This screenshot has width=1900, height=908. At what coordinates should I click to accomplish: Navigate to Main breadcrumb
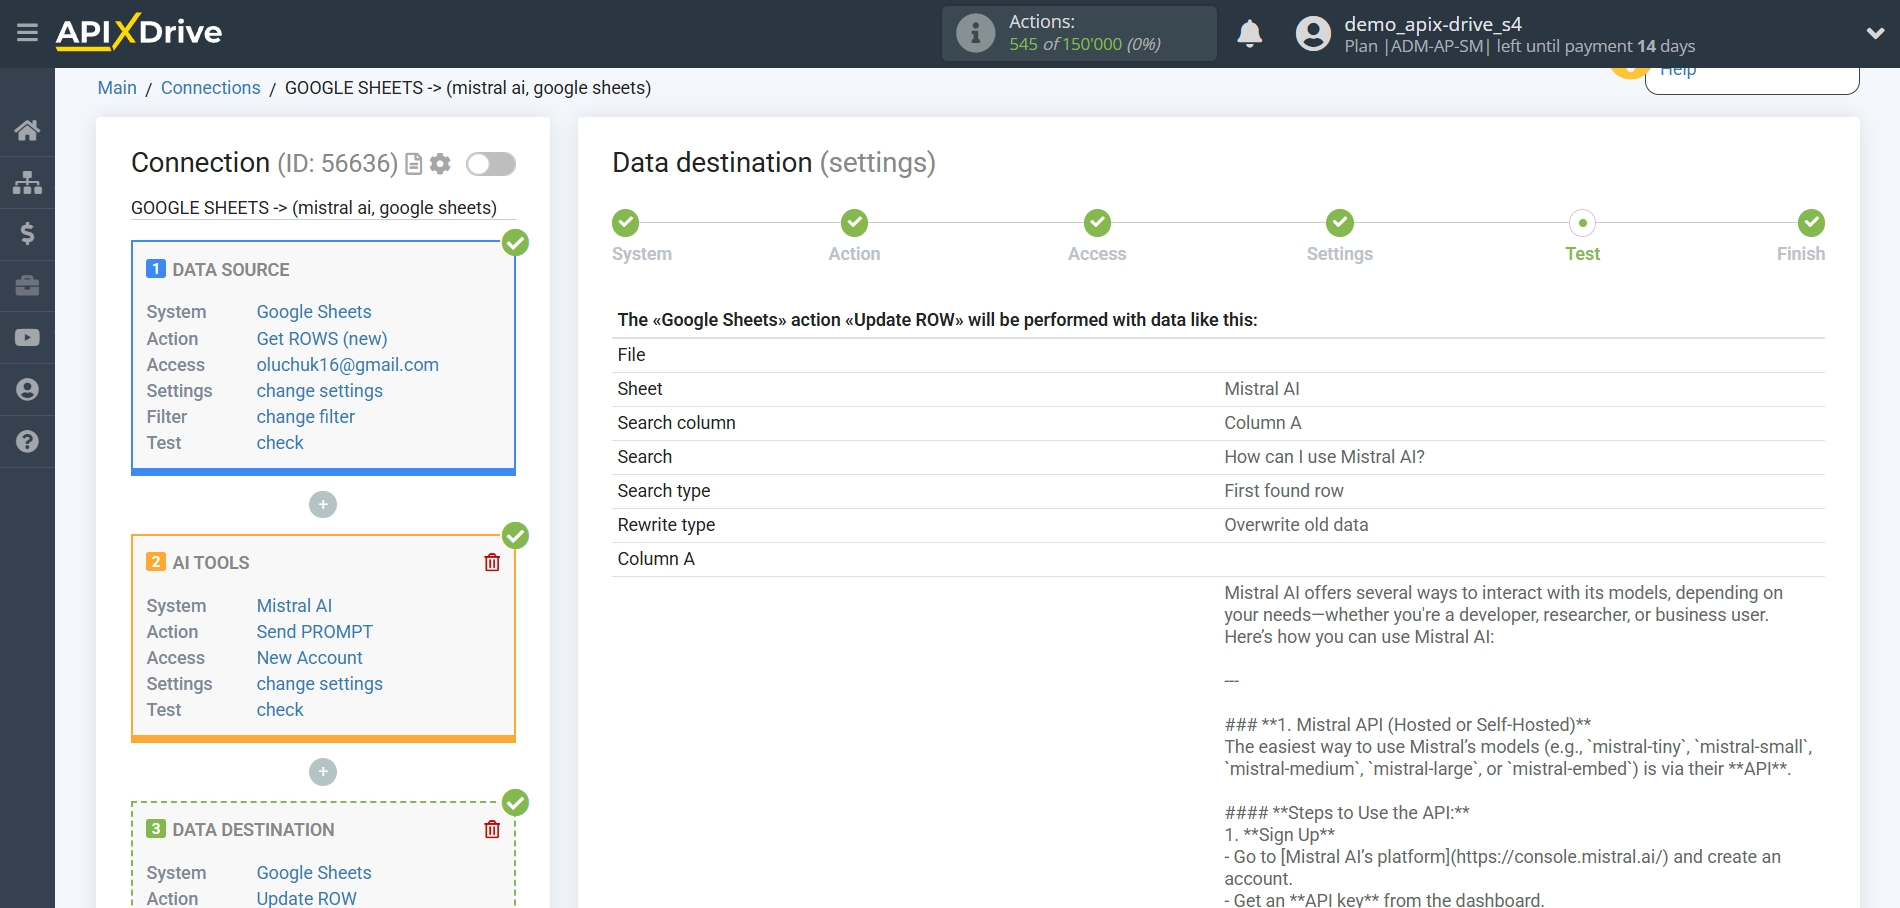tap(116, 88)
